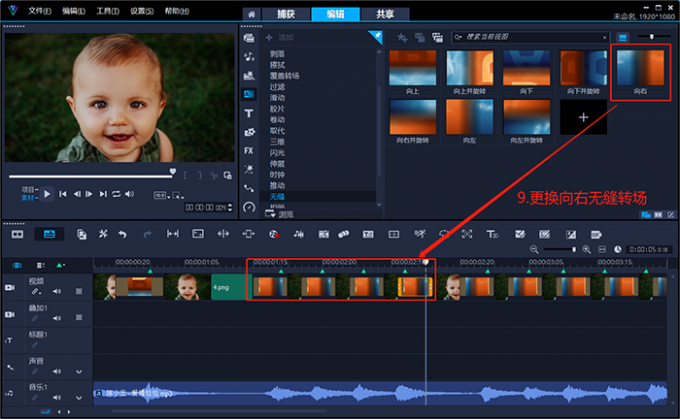
Task: Apply current effect to video track icon
Action: [x=420, y=38]
